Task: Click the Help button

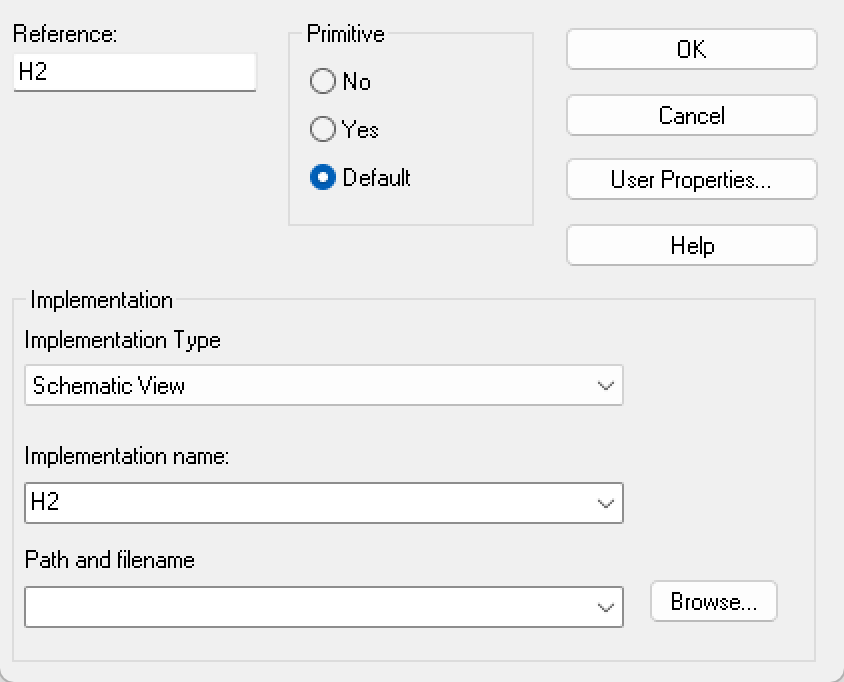Action: tap(692, 245)
